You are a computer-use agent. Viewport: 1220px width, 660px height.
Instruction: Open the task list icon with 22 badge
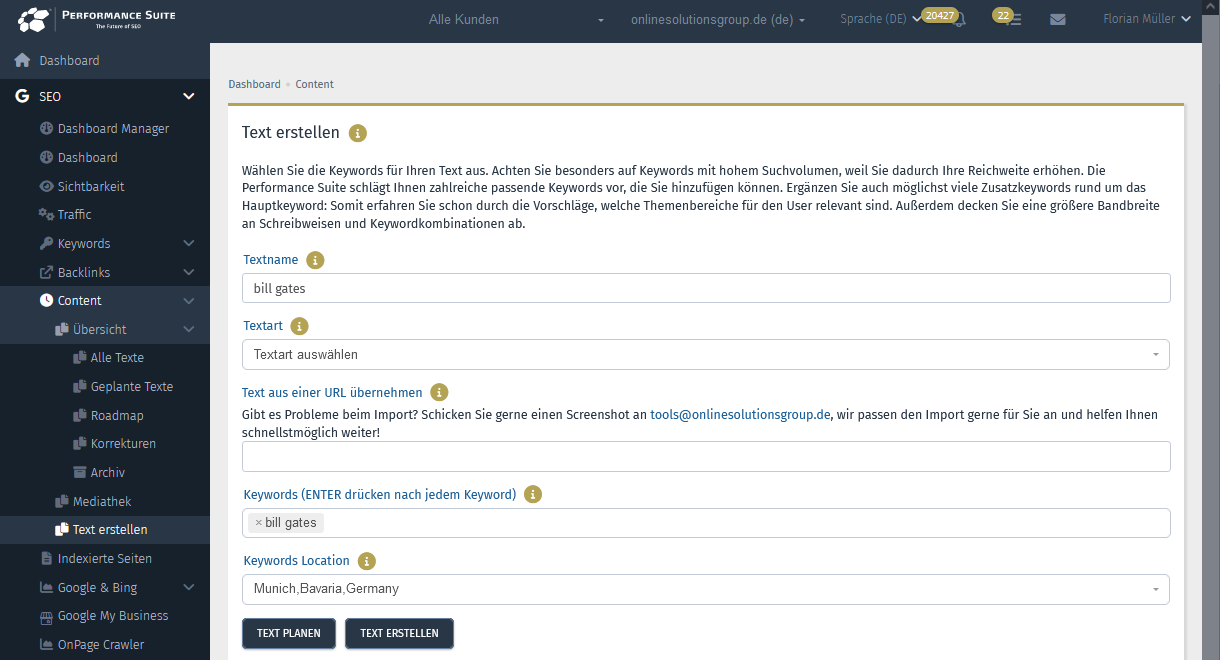[x=1014, y=20]
